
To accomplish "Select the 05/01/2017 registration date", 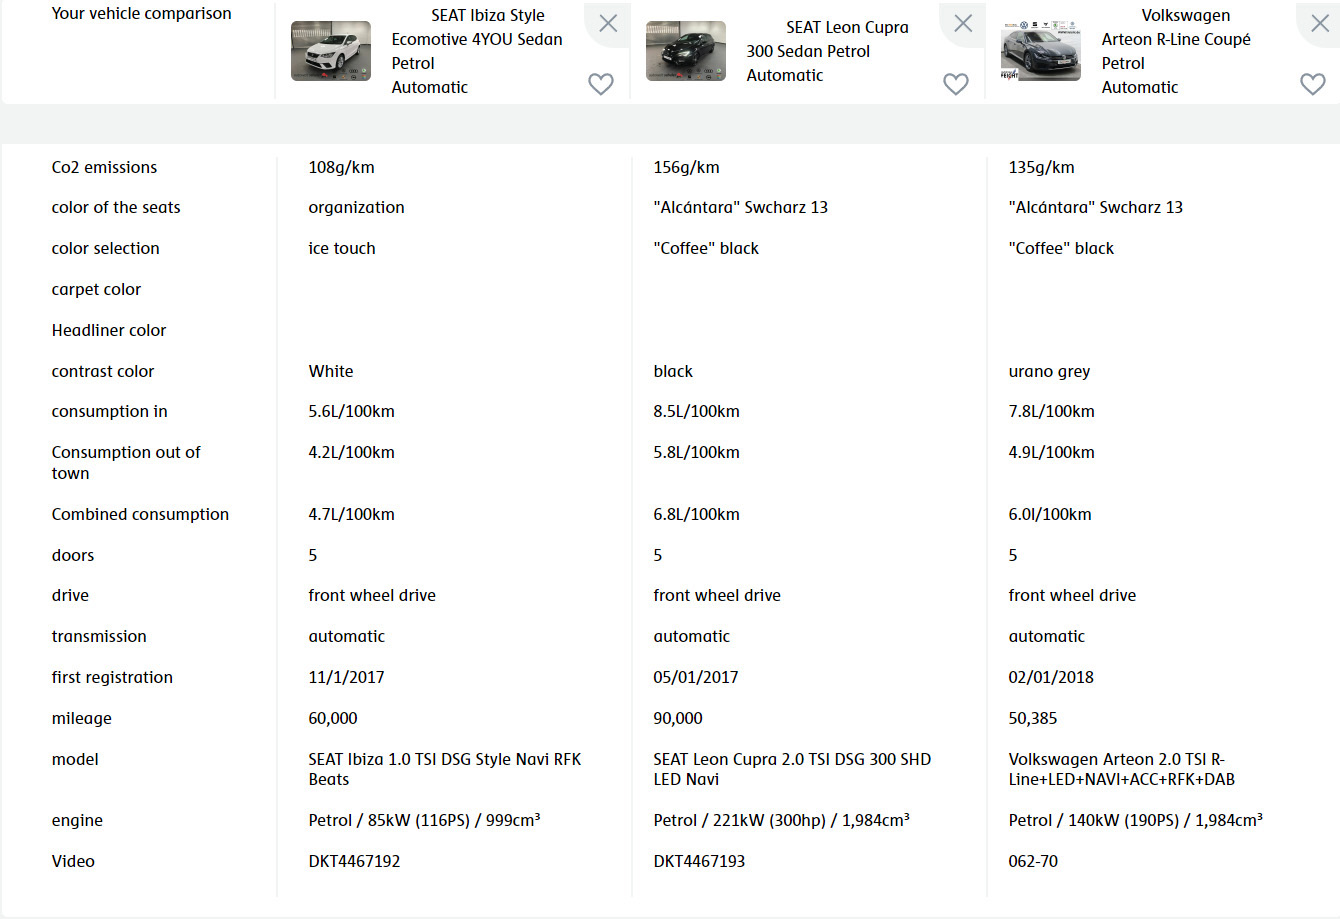I will tap(696, 678).
